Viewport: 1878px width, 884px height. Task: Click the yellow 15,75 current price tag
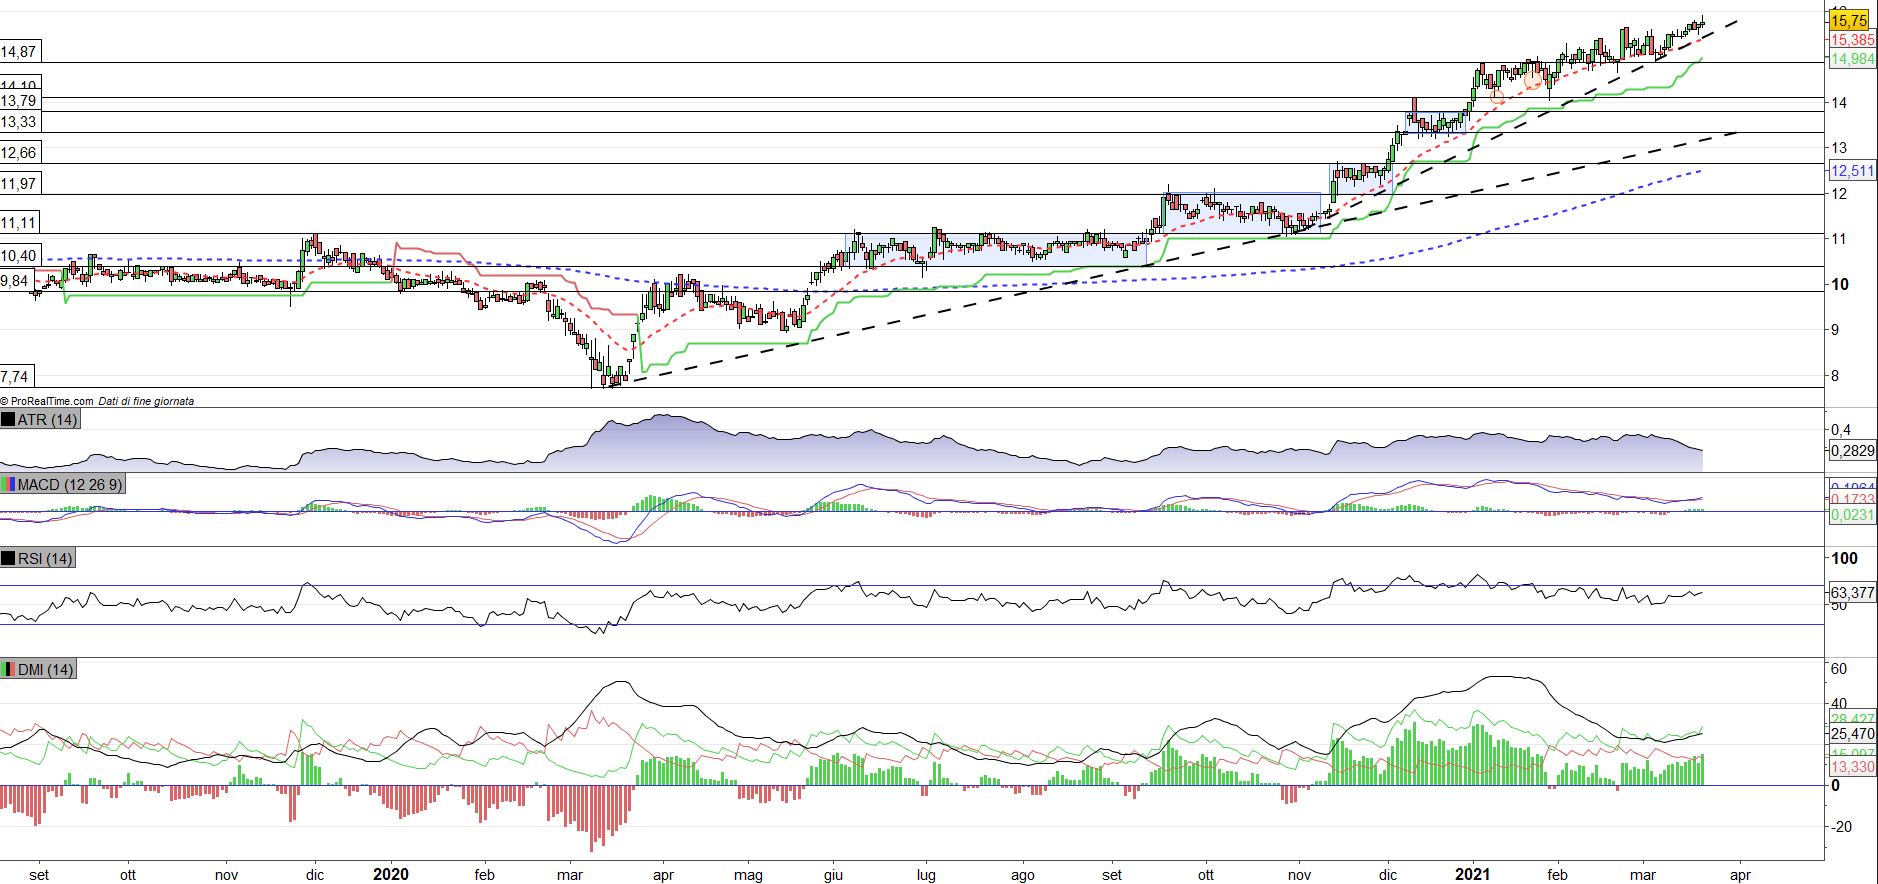point(1848,21)
